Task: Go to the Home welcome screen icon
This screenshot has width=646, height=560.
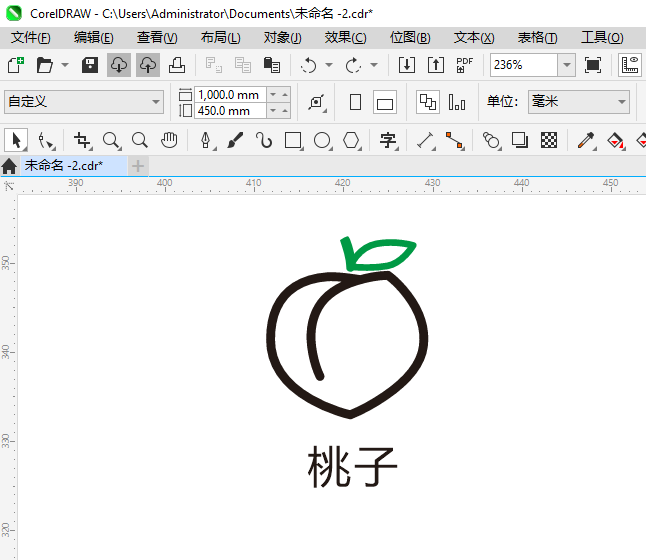Action: click(9, 166)
